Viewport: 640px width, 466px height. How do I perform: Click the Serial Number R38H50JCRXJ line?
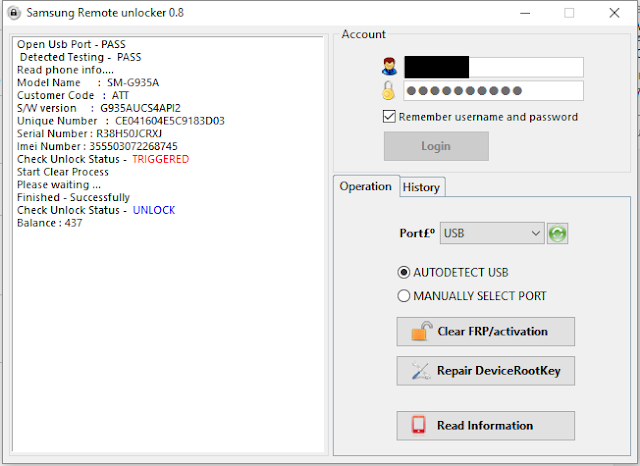[89, 134]
